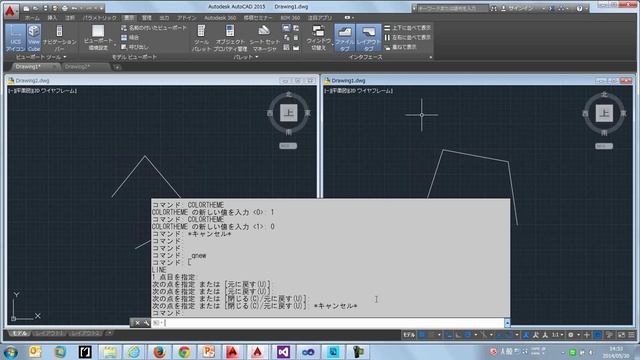Click the new drawing plus tab

tap(117, 67)
